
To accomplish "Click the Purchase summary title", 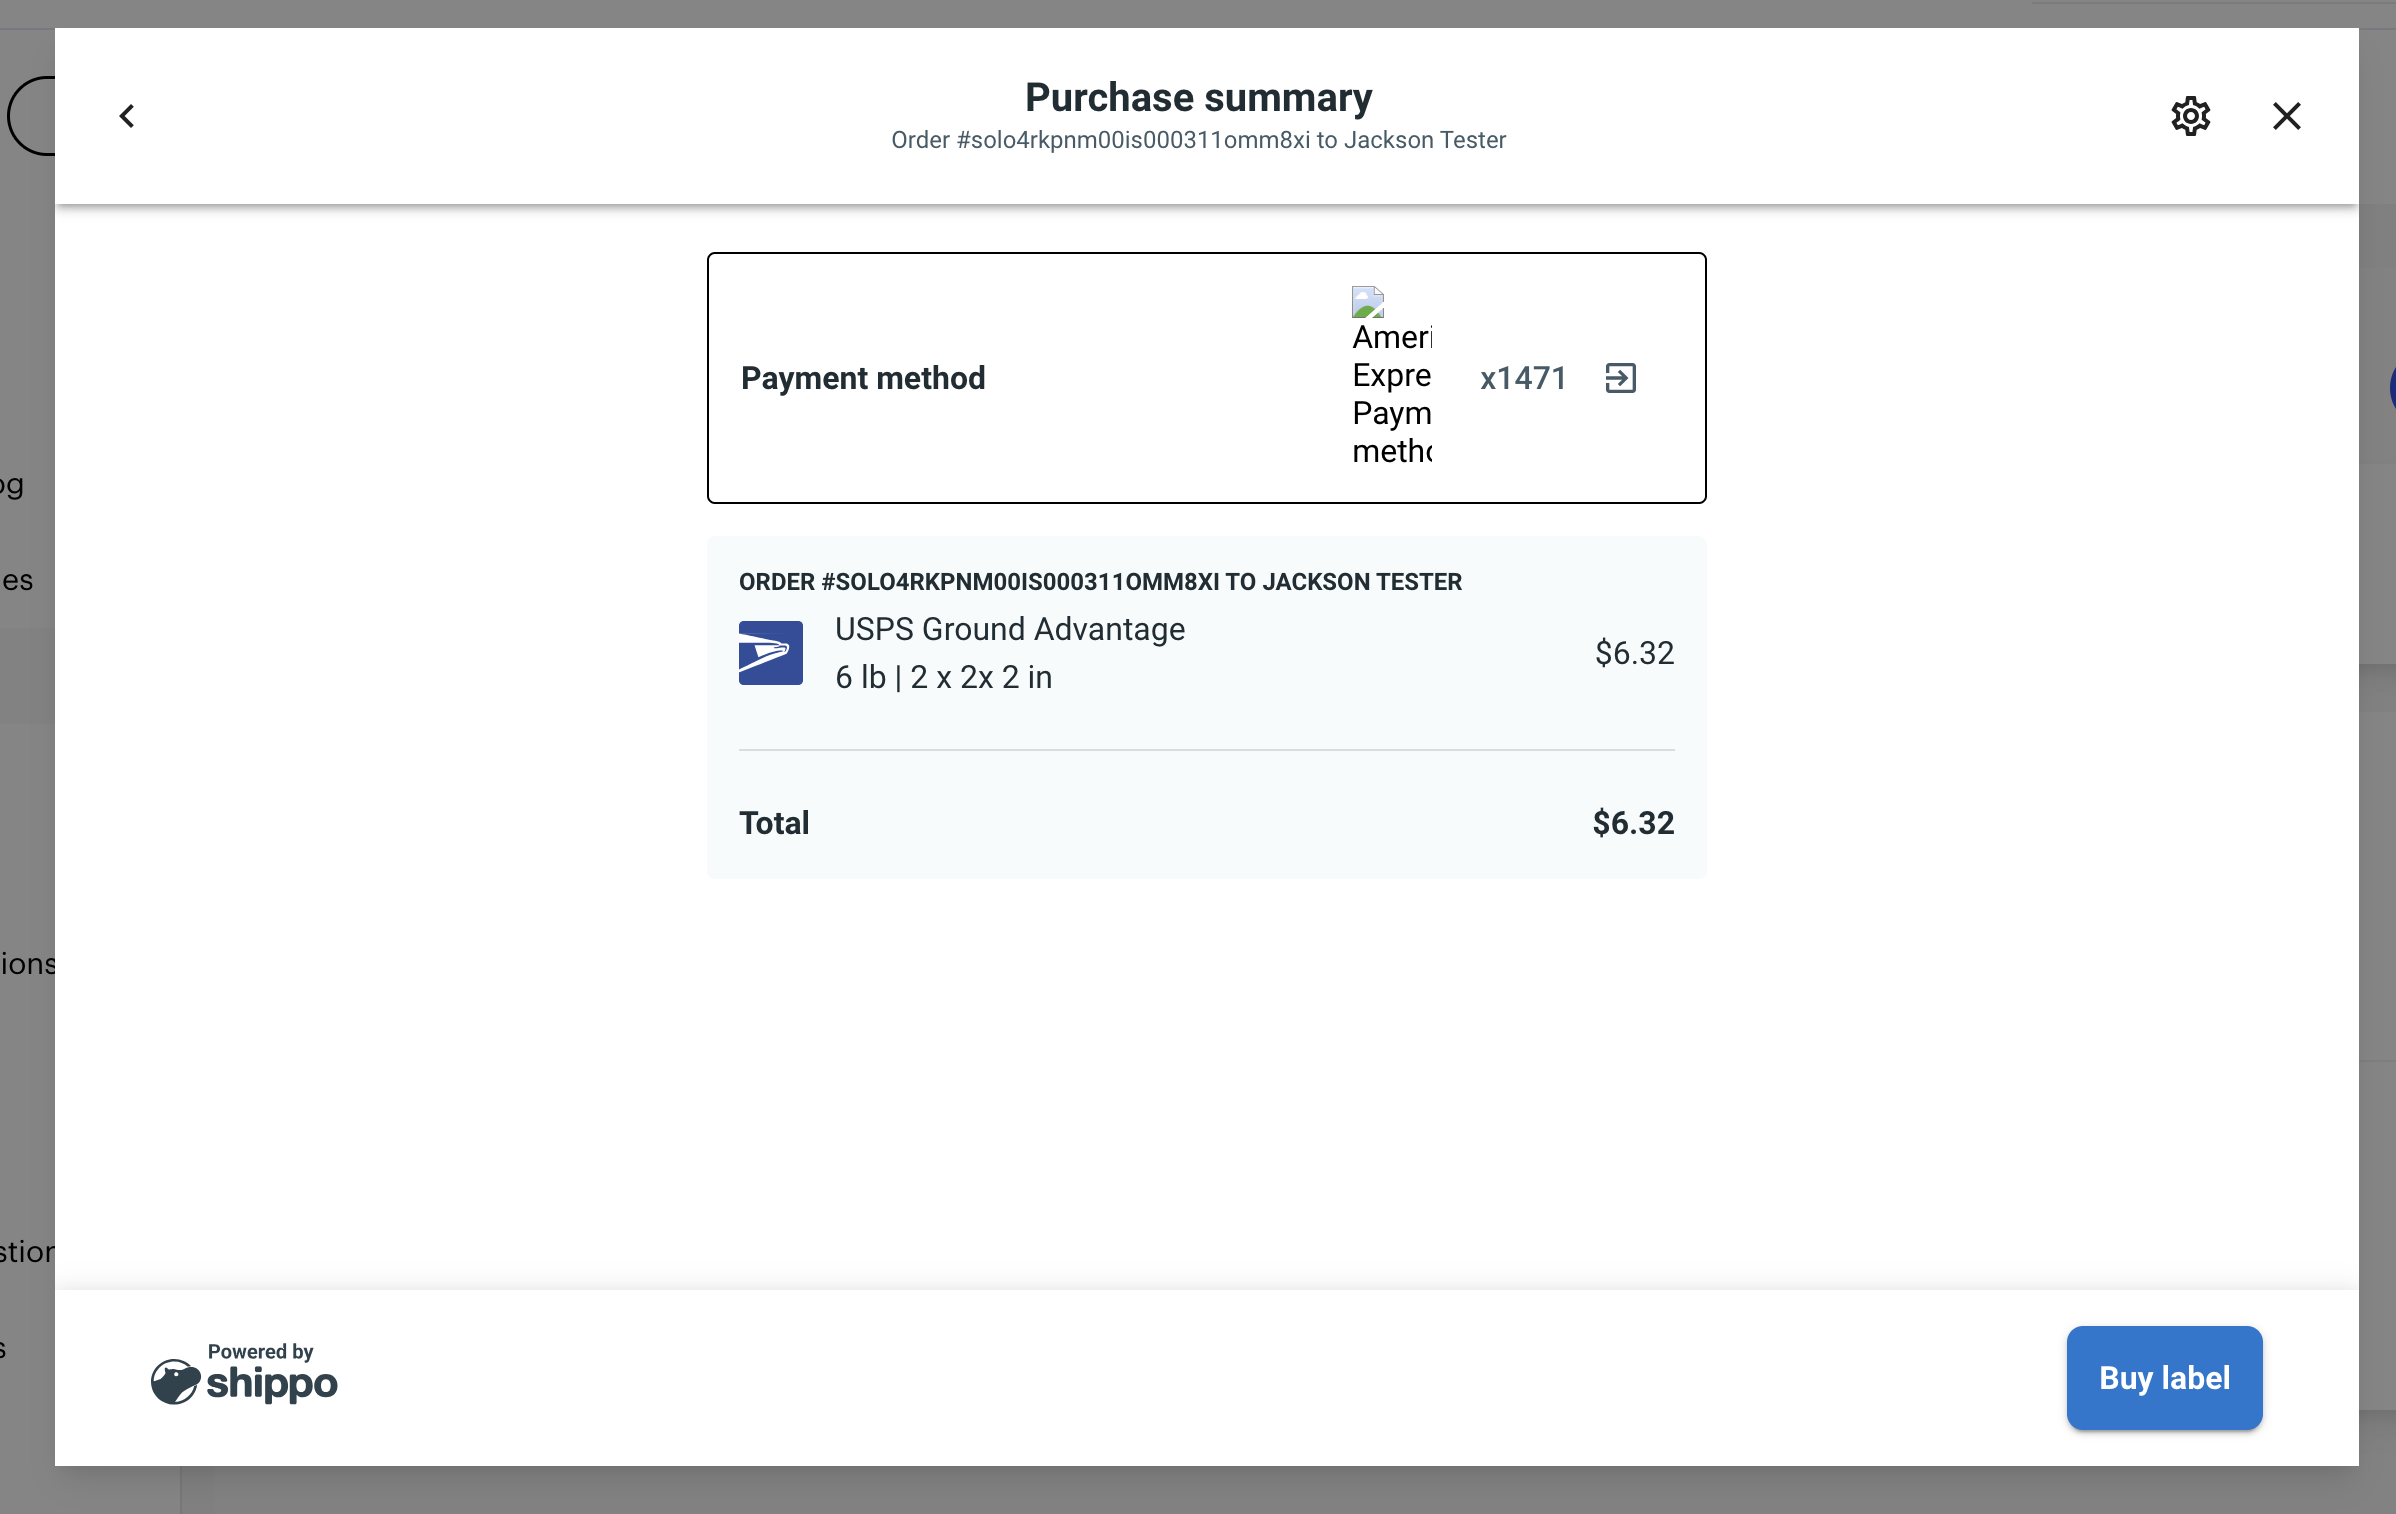I will click(1198, 96).
